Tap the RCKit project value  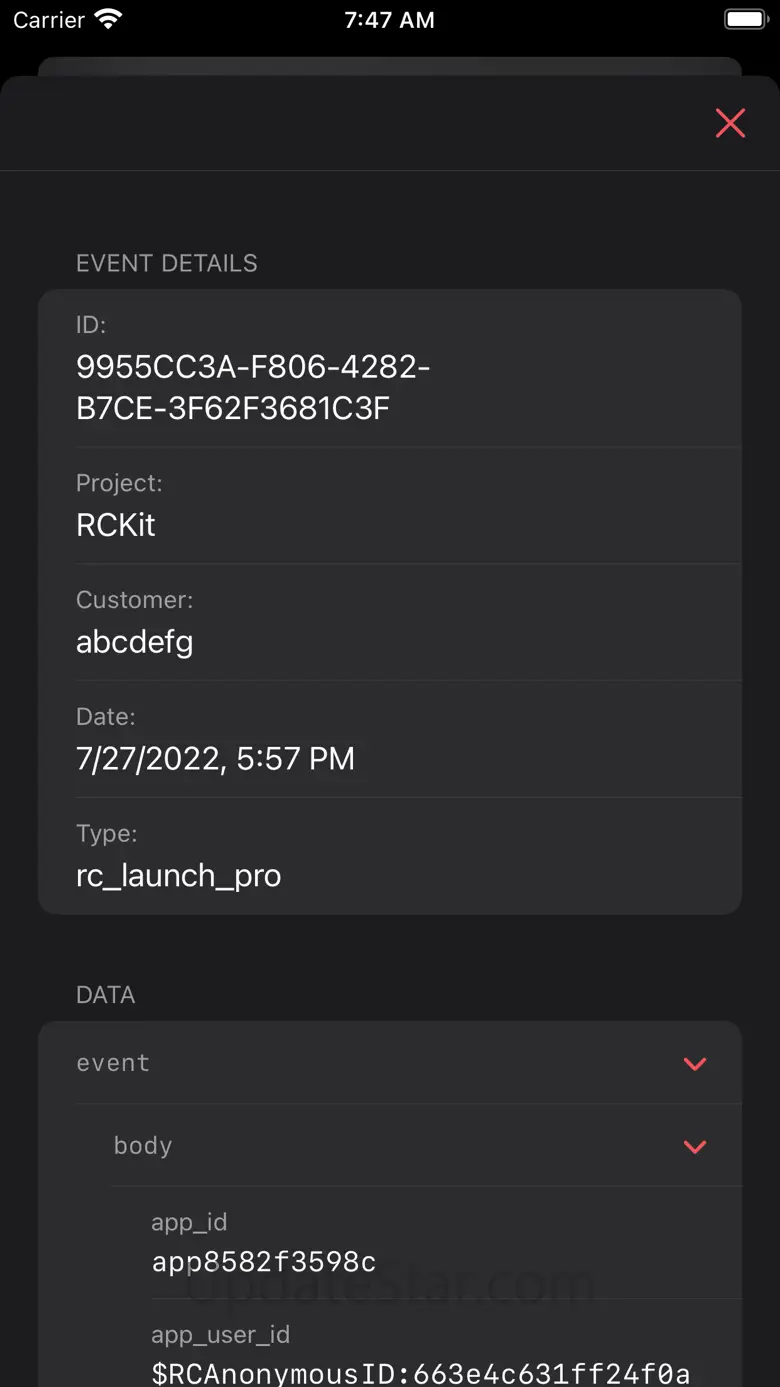[x=116, y=525]
